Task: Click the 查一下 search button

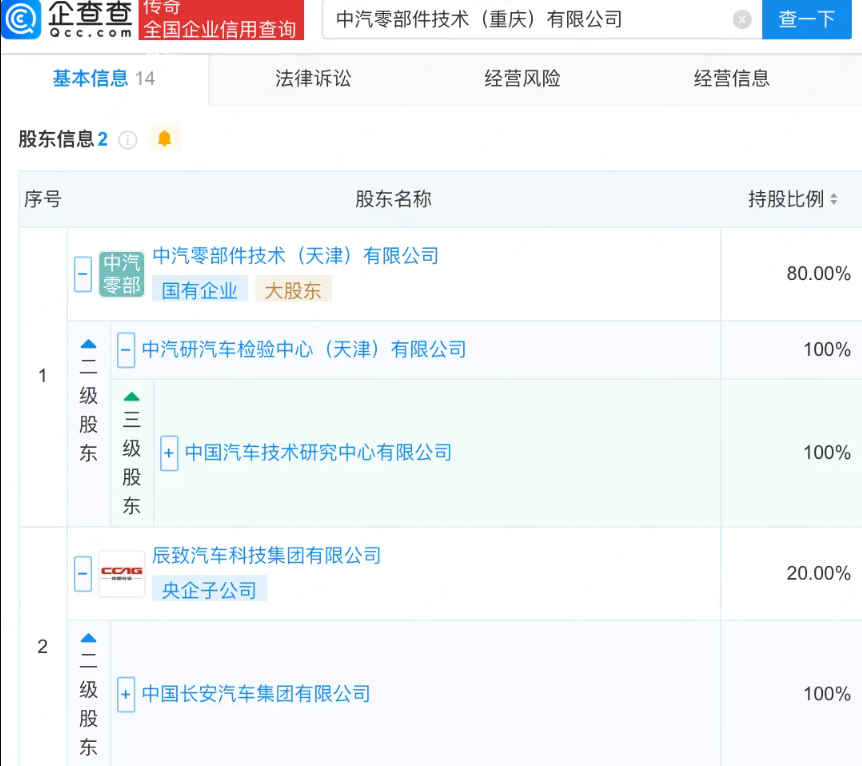Action: point(807,19)
